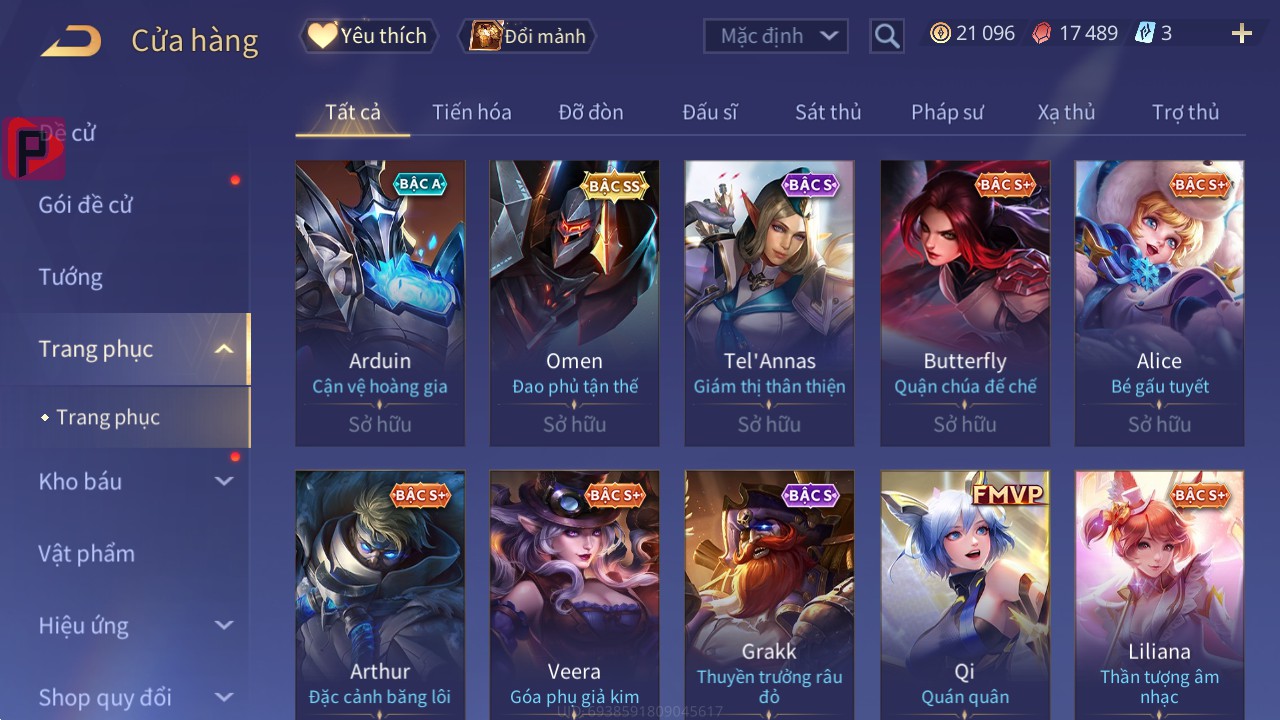This screenshot has height=720, width=1280.
Task: Select the Butterfly Quận chúa đế chế skin
Action: pyautogui.click(x=965, y=303)
